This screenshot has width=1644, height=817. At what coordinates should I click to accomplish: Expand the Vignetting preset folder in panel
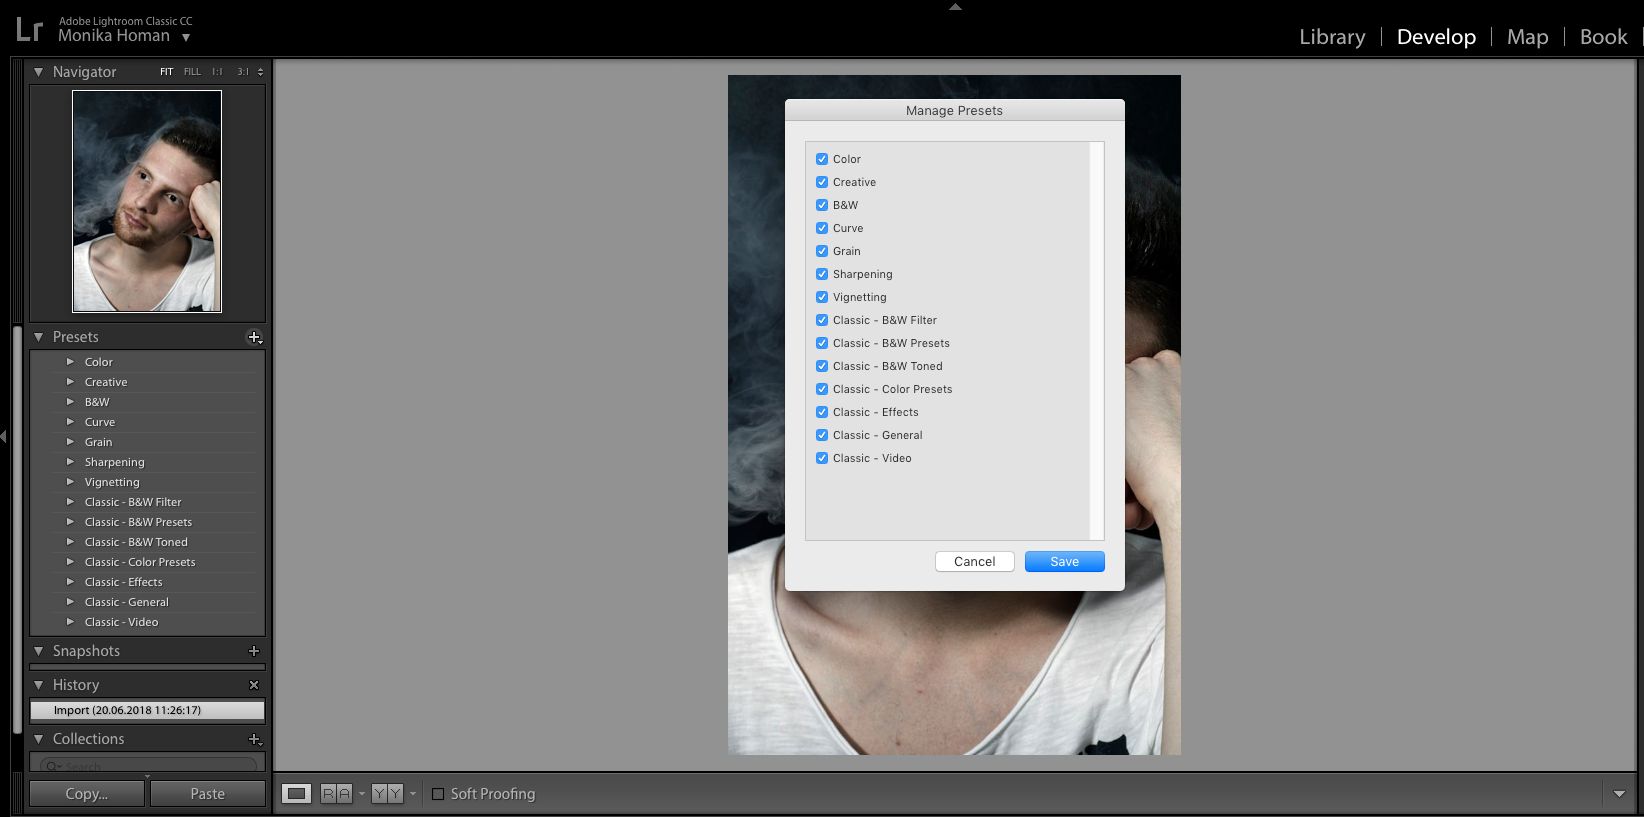(70, 482)
